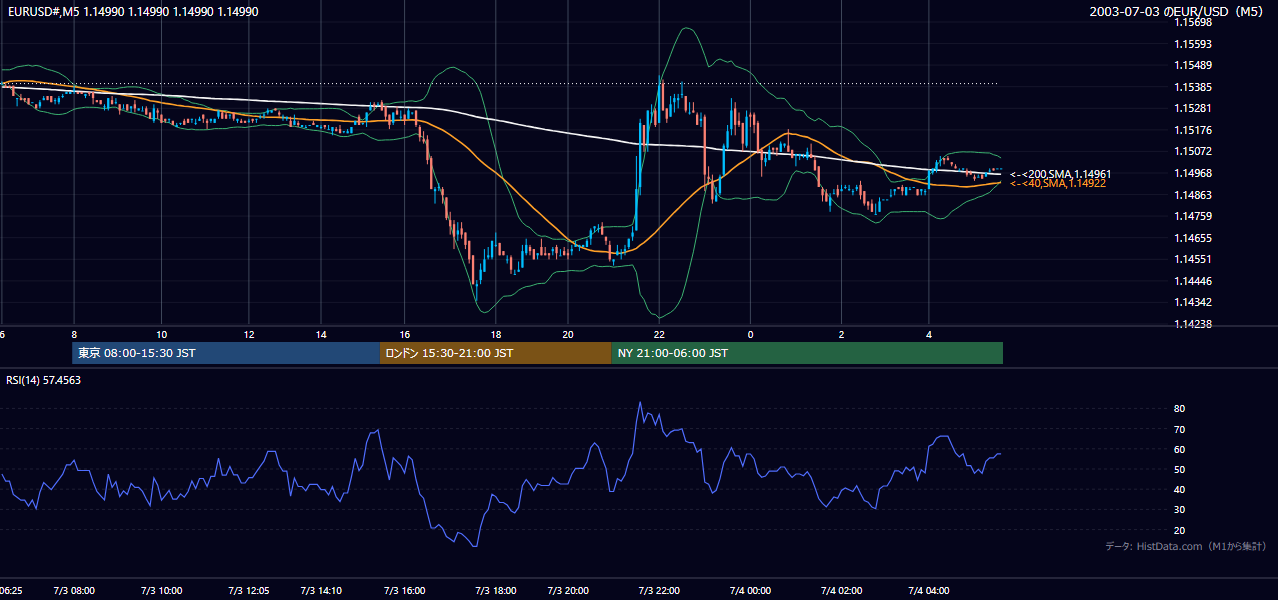Click price scale value 1.15072
The image size is (1278, 600).
click(x=1193, y=151)
